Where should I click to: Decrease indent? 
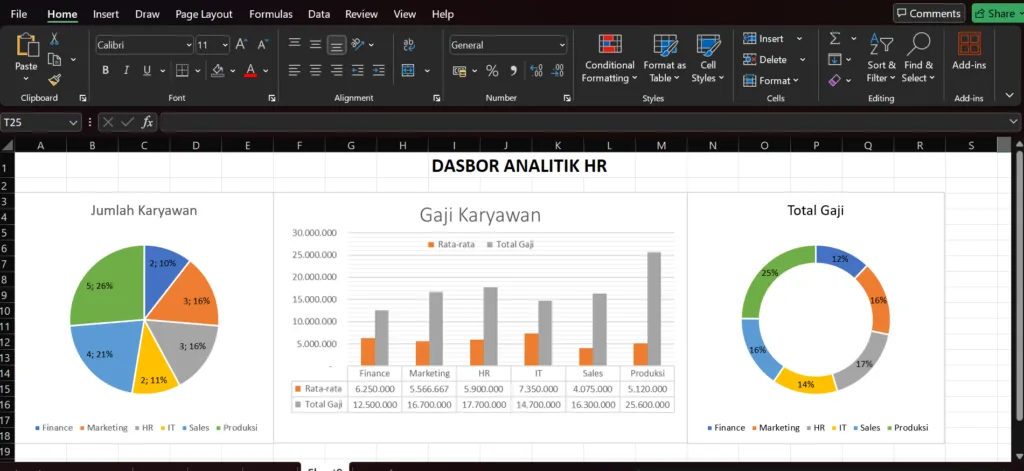[x=357, y=70]
